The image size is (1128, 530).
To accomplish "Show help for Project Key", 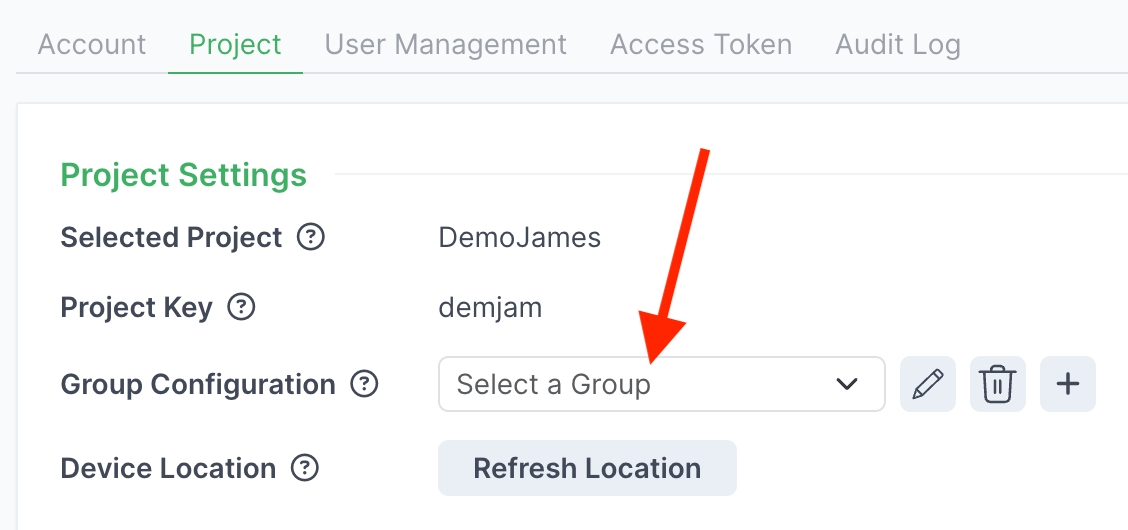I will click(241, 307).
